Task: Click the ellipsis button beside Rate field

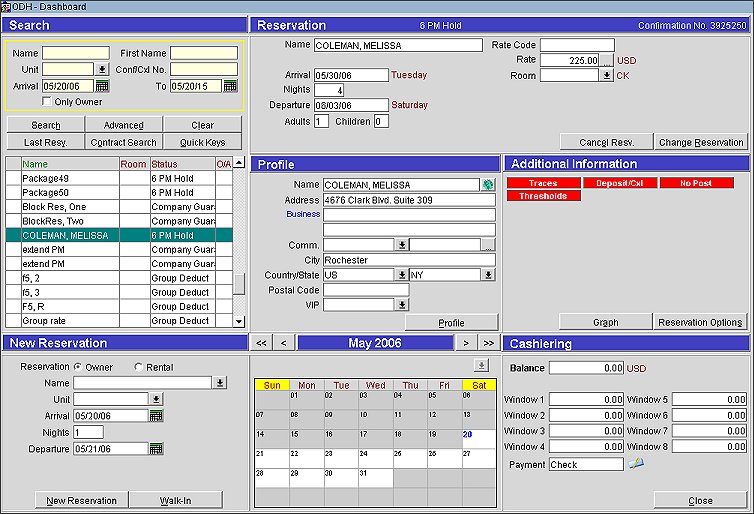Action: [605, 60]
